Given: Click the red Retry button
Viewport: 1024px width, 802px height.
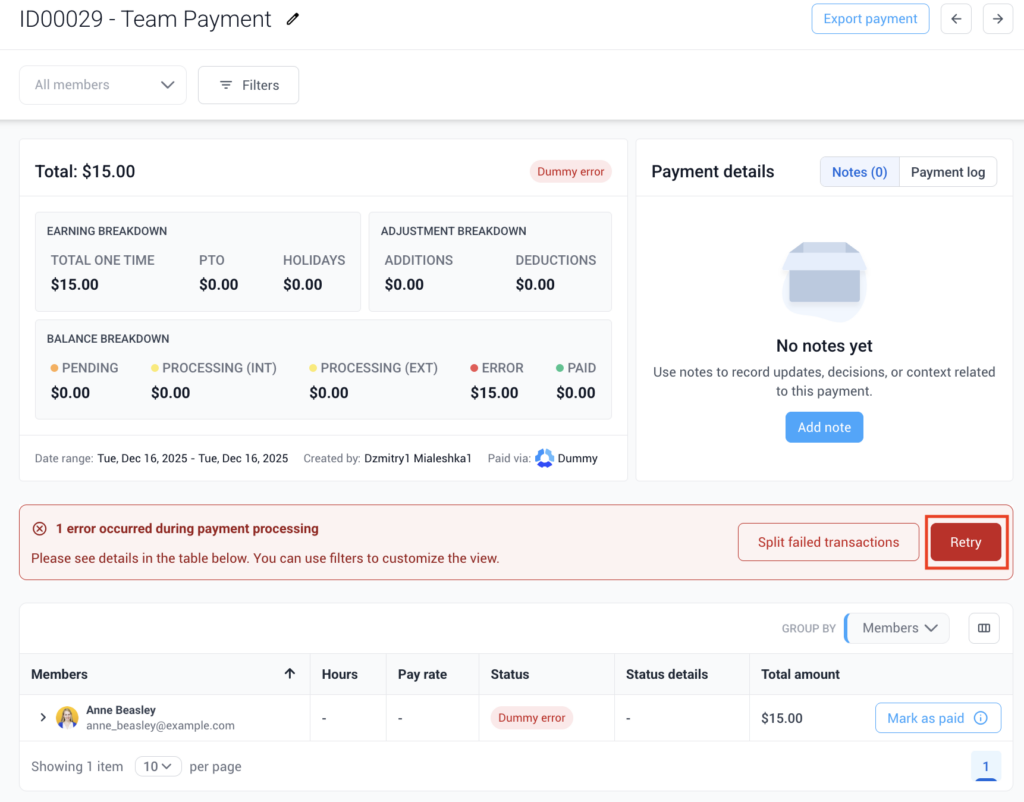Looking at the screenshot, I should click(966, 542).
